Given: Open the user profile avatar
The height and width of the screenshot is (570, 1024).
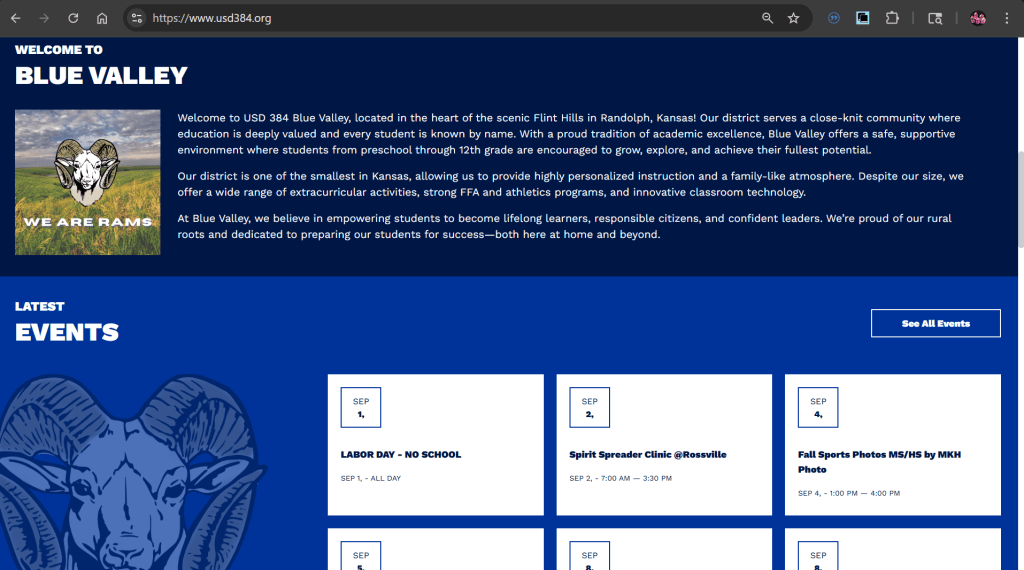Looking at the screenshot, I should click(x=978, y=18).
